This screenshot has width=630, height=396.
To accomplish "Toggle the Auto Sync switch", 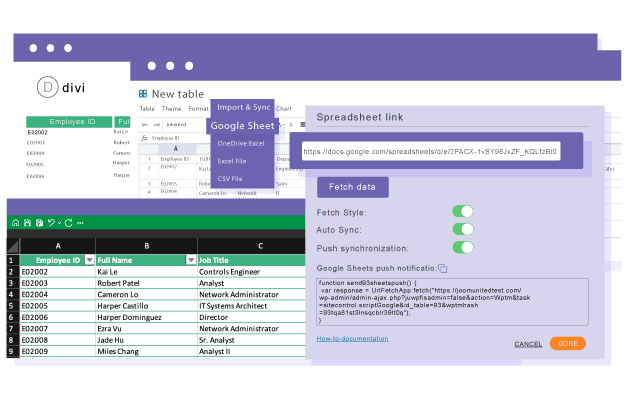I will 463,229.
